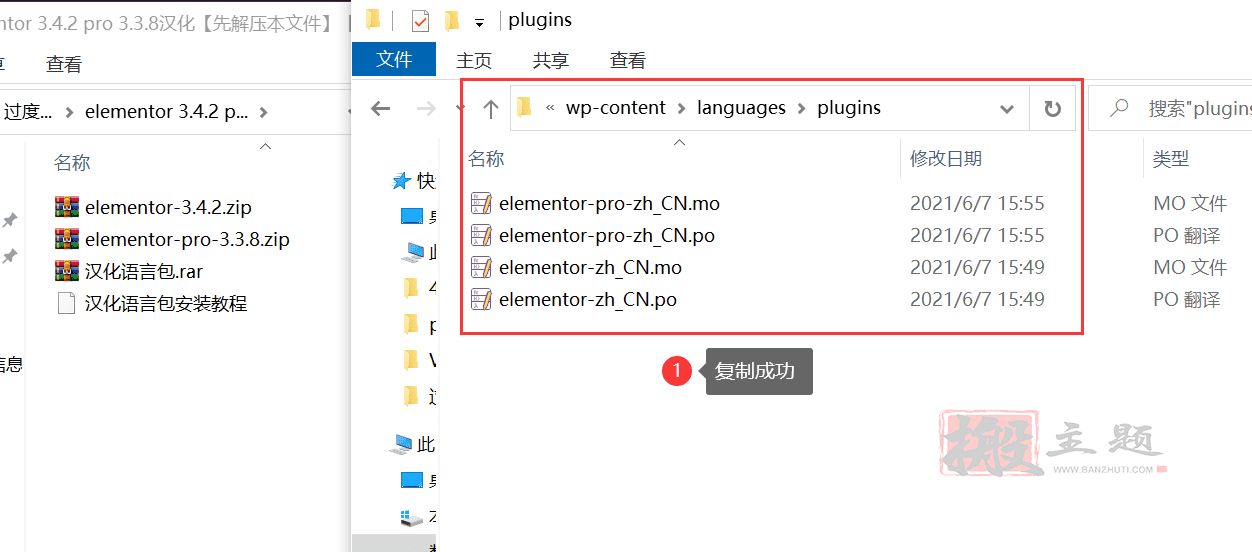Sort by the 修改日期 column header
The height and width of the screenshot is (552, 1252).
coord(946,158)
